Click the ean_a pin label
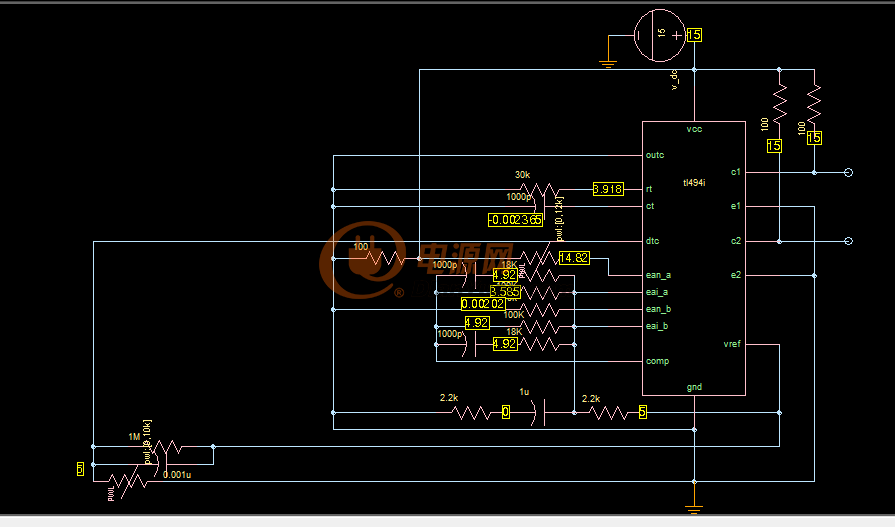 [x=658, y=275]
